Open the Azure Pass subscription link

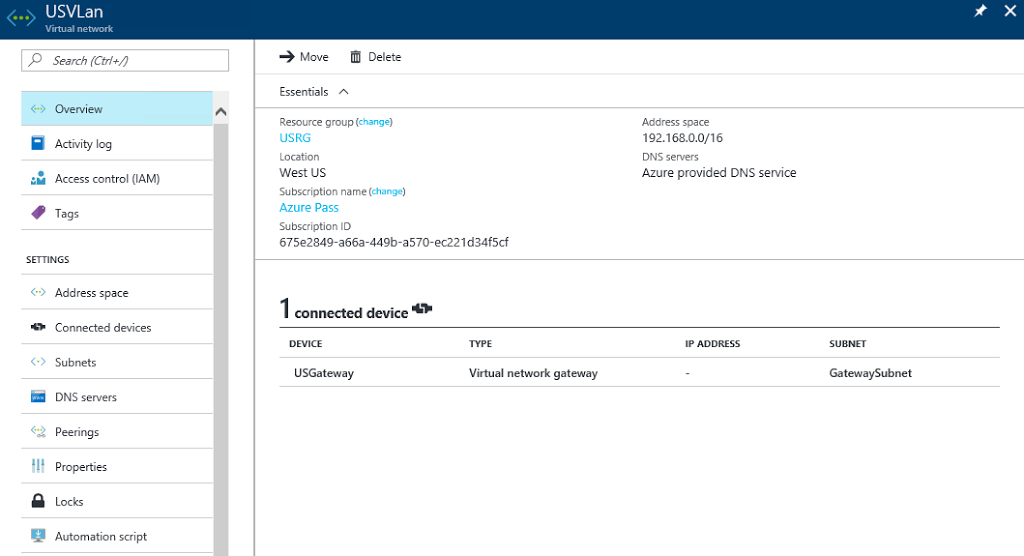[x=309, y=207]
